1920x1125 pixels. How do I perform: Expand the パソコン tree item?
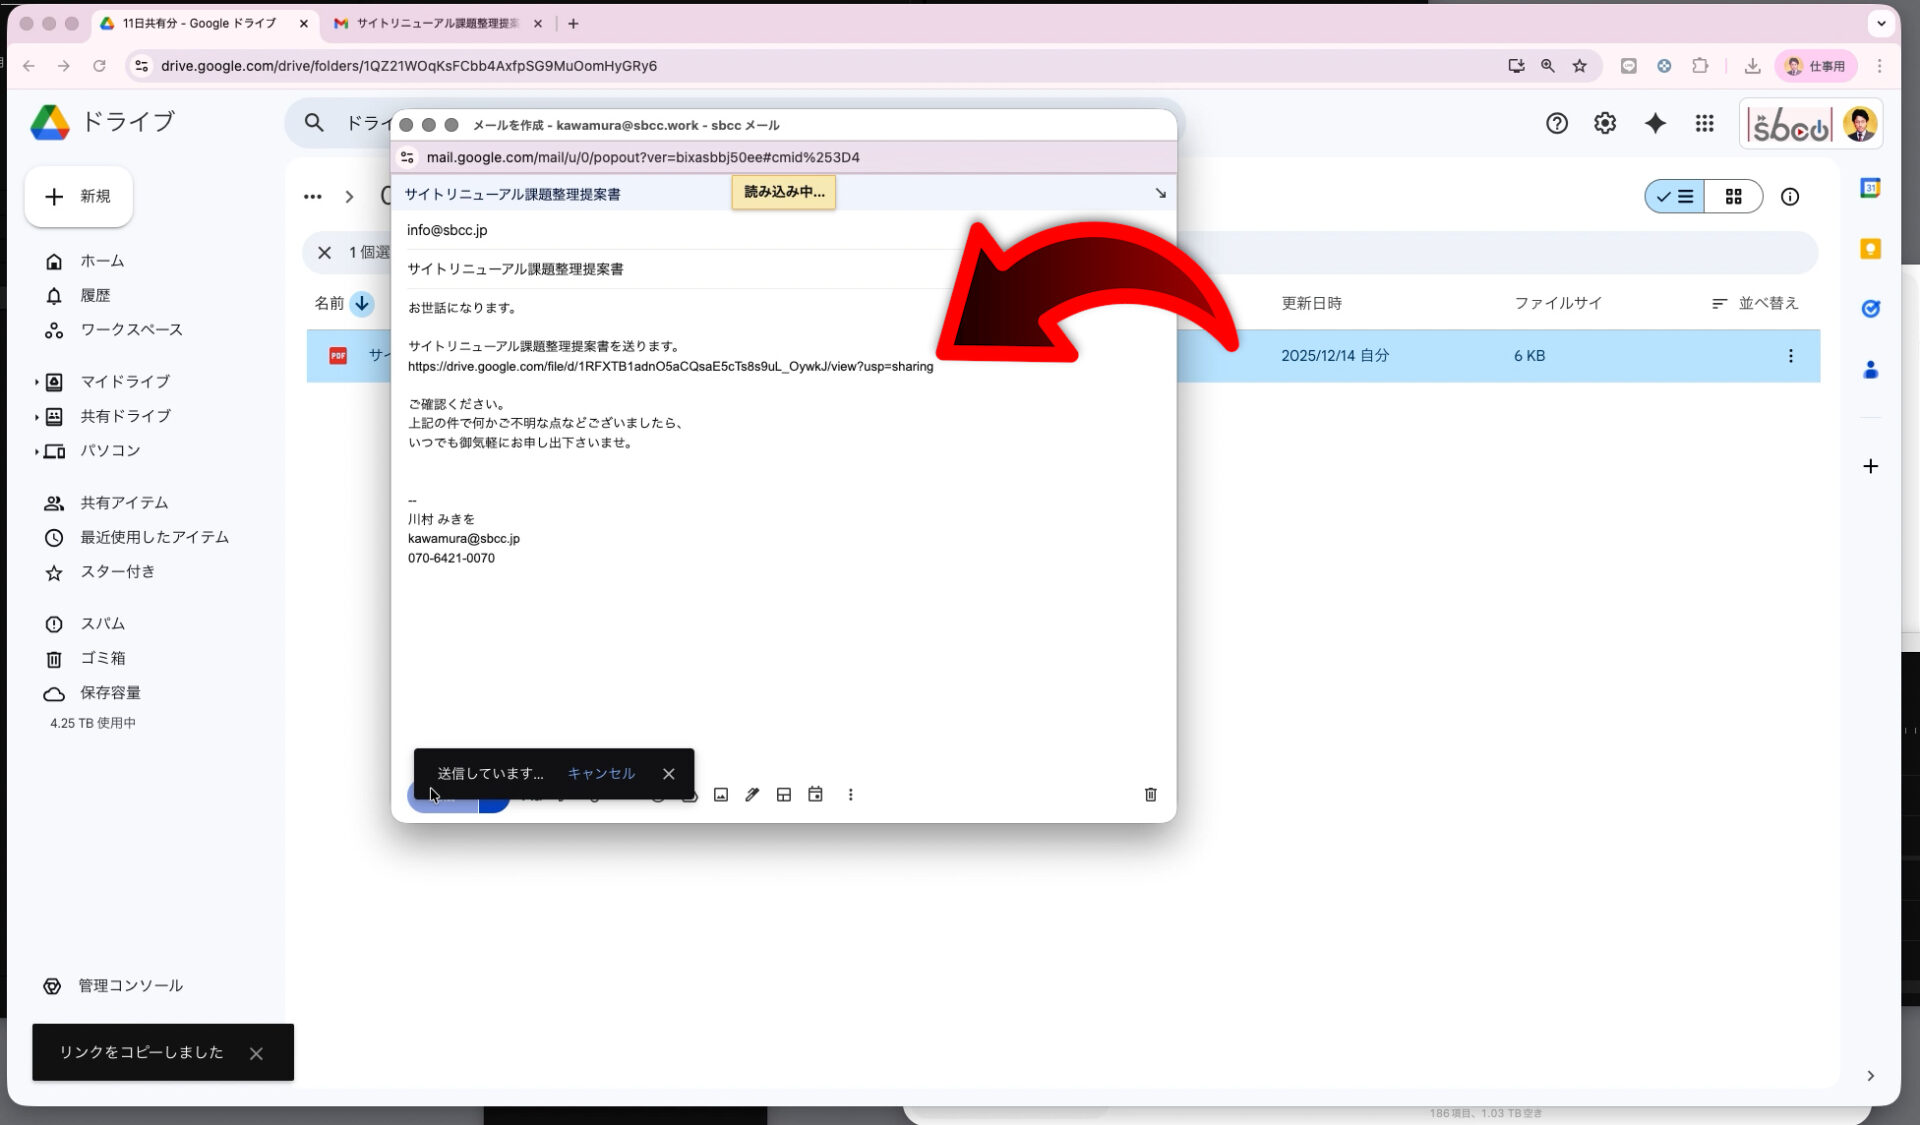(x=37, y=451)
